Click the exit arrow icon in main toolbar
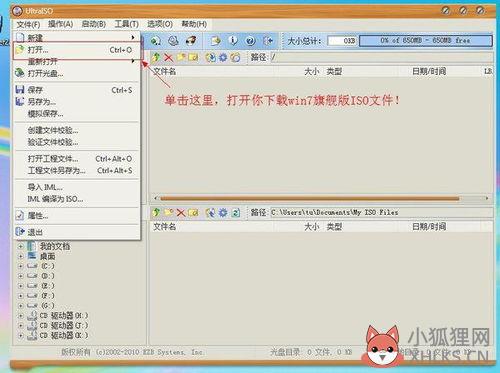The width and height of the screenshot is (500, 373). pyautogui.click(x=268, y=41)
